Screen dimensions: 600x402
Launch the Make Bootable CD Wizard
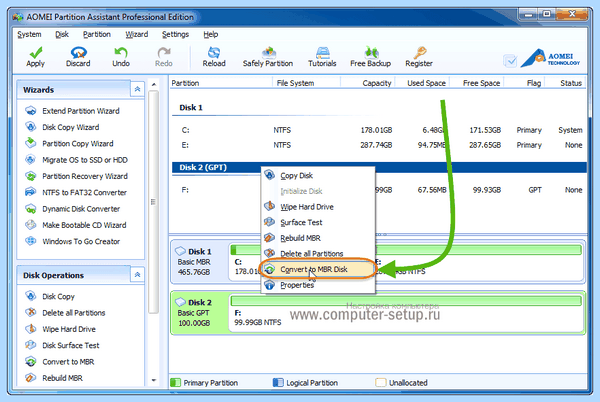coord(76,225)
